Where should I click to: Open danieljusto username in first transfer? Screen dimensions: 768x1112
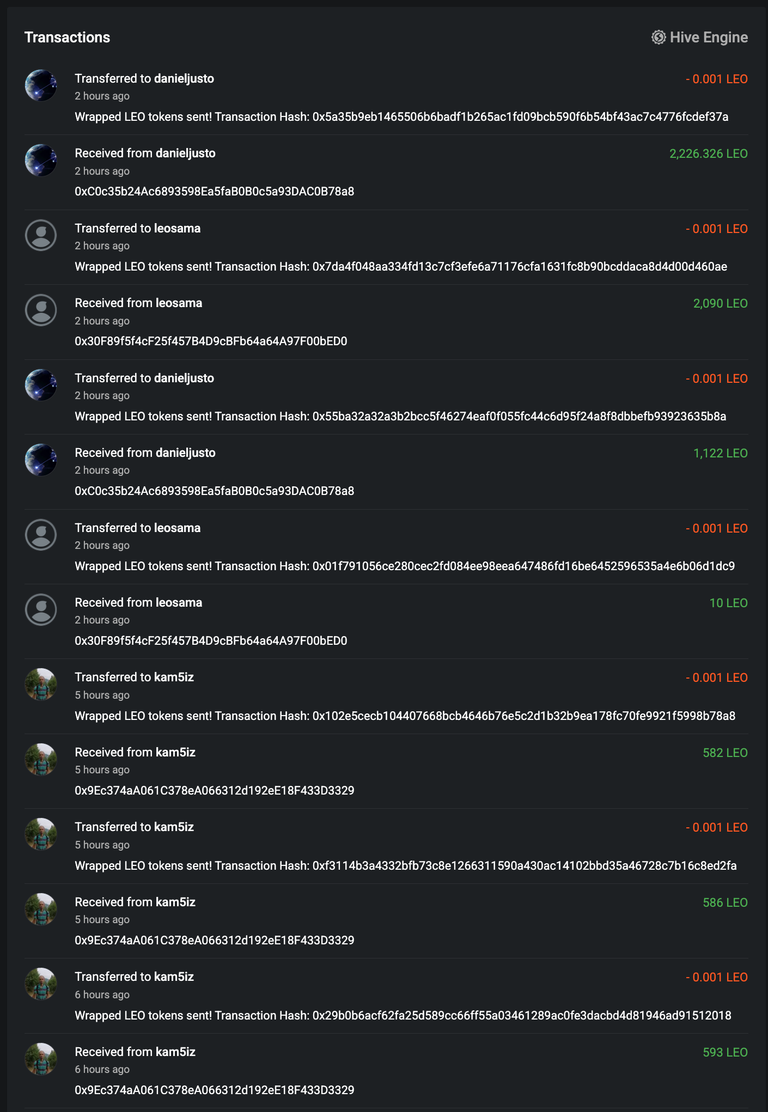click(184, 79)
